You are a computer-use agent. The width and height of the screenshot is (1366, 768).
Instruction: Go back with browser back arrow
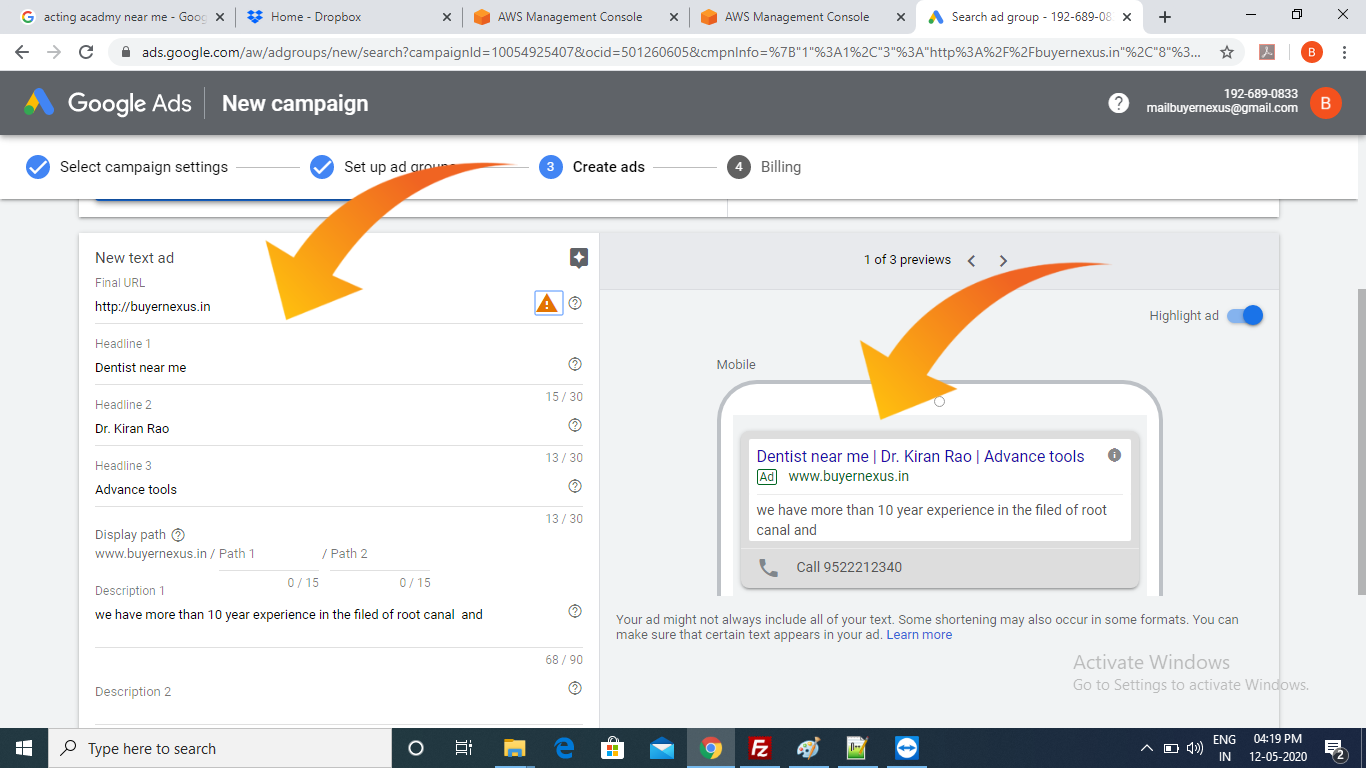click(x=22, y=52)
